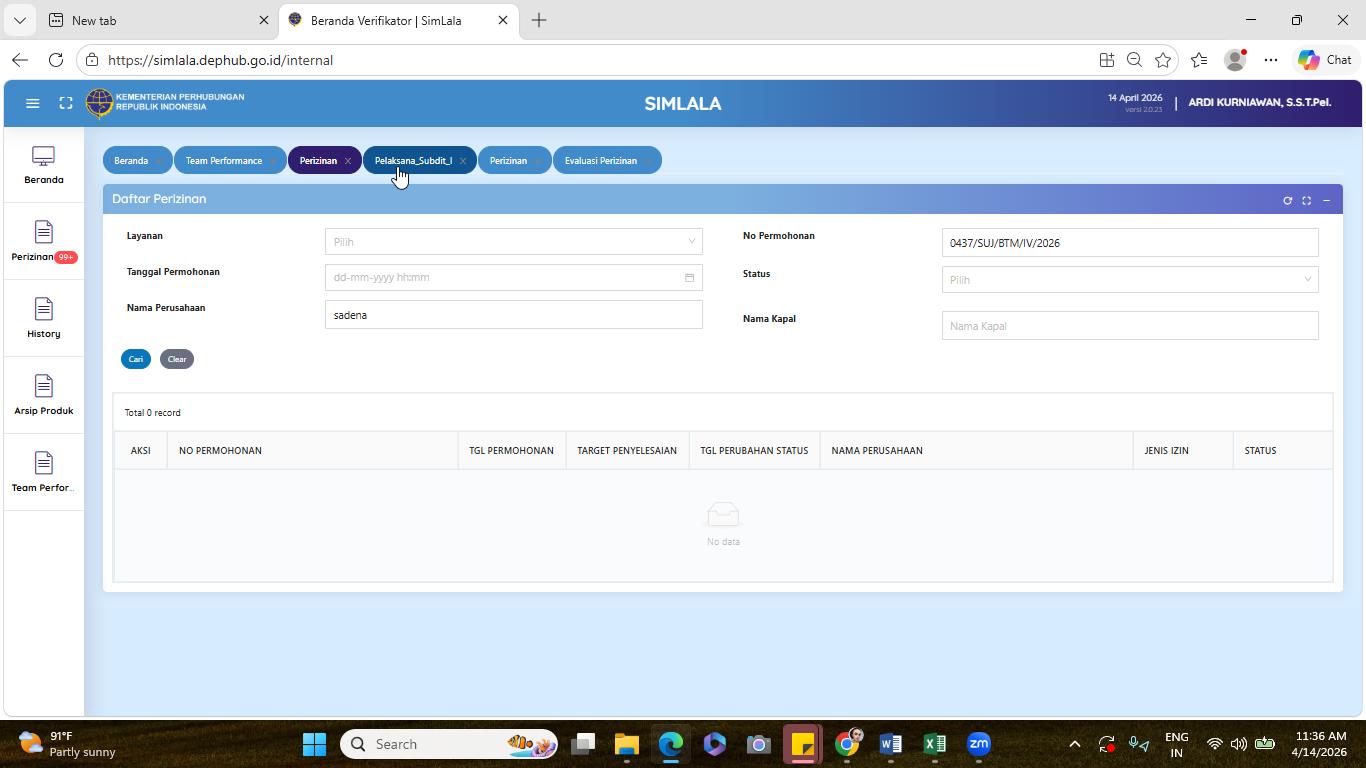Open Beranda from the left sidebar
The height and width of the screenshot is (768, 1366).
pyautogui.click(x=44, y=166)
